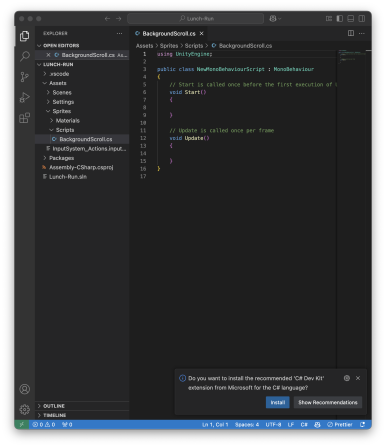The width and height of the screenshot is (386, 447).
Task: Change the LF end of line sequence
Action: (291, 424)
